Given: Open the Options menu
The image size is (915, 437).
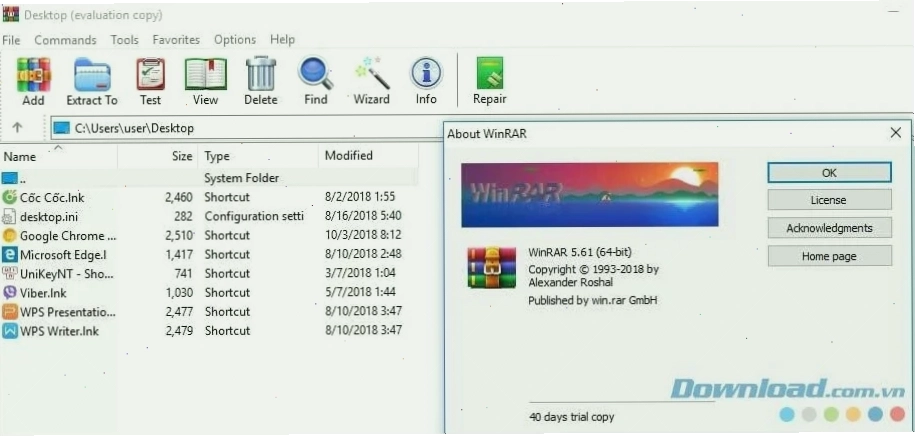Looking at the screenshot, I should (235, 40).
